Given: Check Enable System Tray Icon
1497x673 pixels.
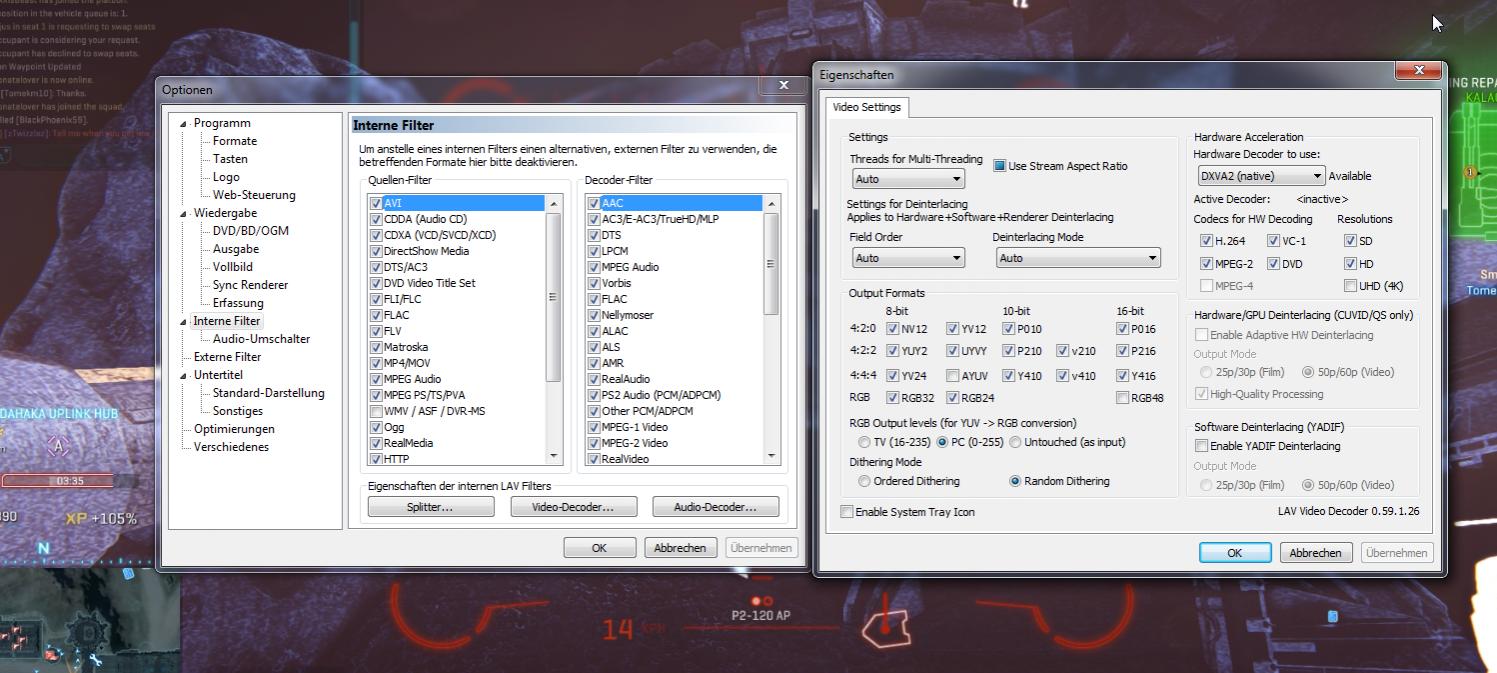Looking at the screenshot, I should tap(847, 512).
